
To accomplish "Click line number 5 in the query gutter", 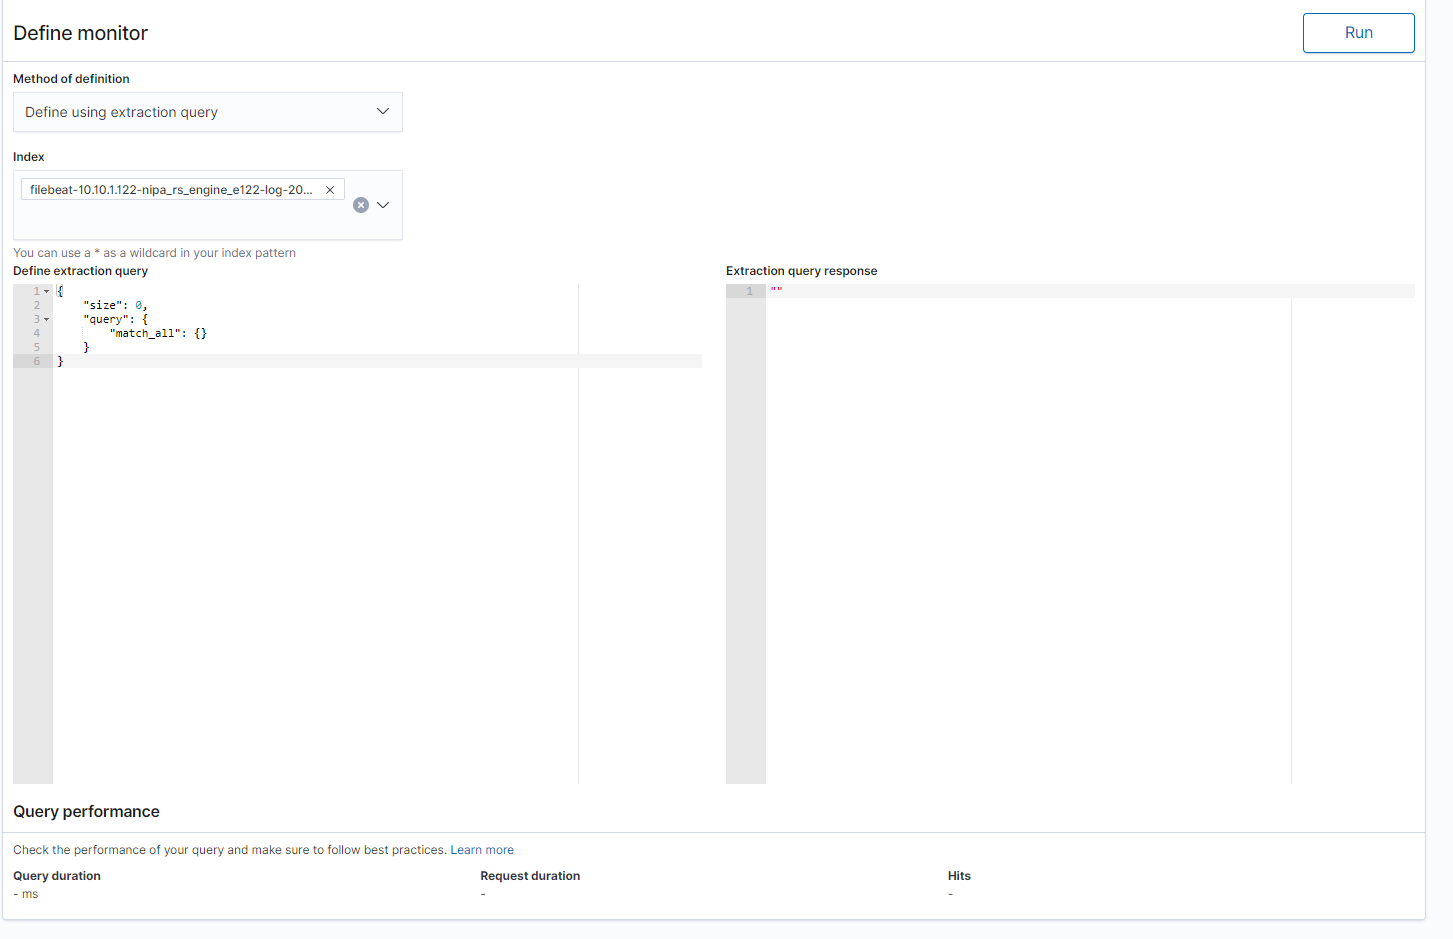I will pos(36,347).
